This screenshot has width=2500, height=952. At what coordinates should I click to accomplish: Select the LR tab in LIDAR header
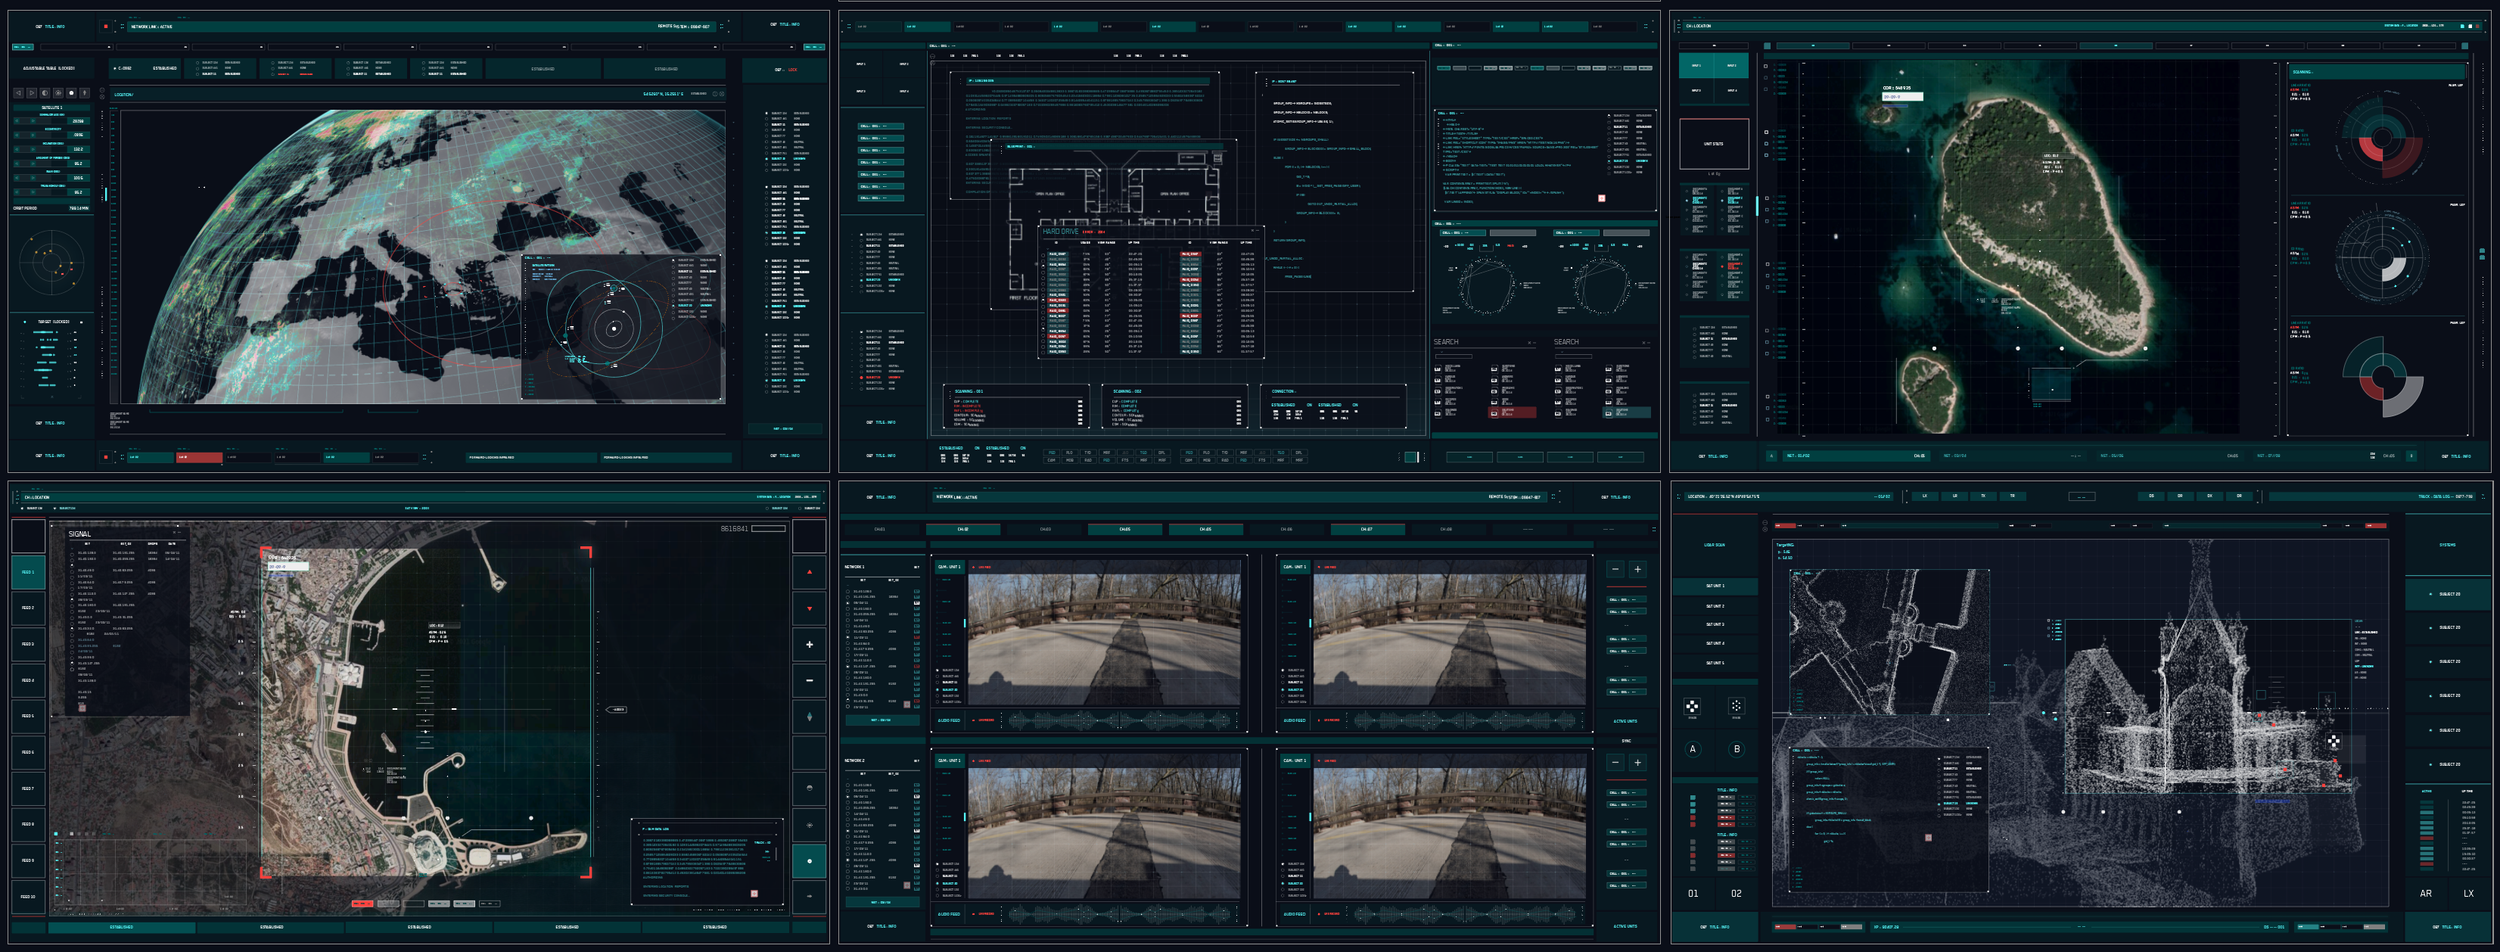(1954, 496)
